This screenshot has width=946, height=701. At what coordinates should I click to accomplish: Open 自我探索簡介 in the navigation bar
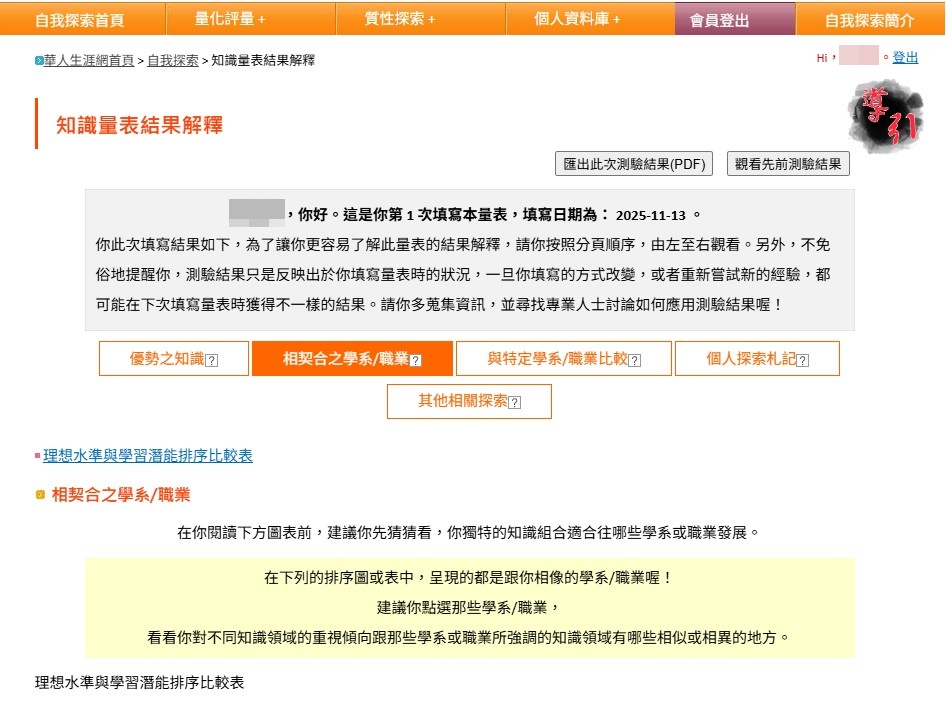pyautogui.click(x=869, y=19)
